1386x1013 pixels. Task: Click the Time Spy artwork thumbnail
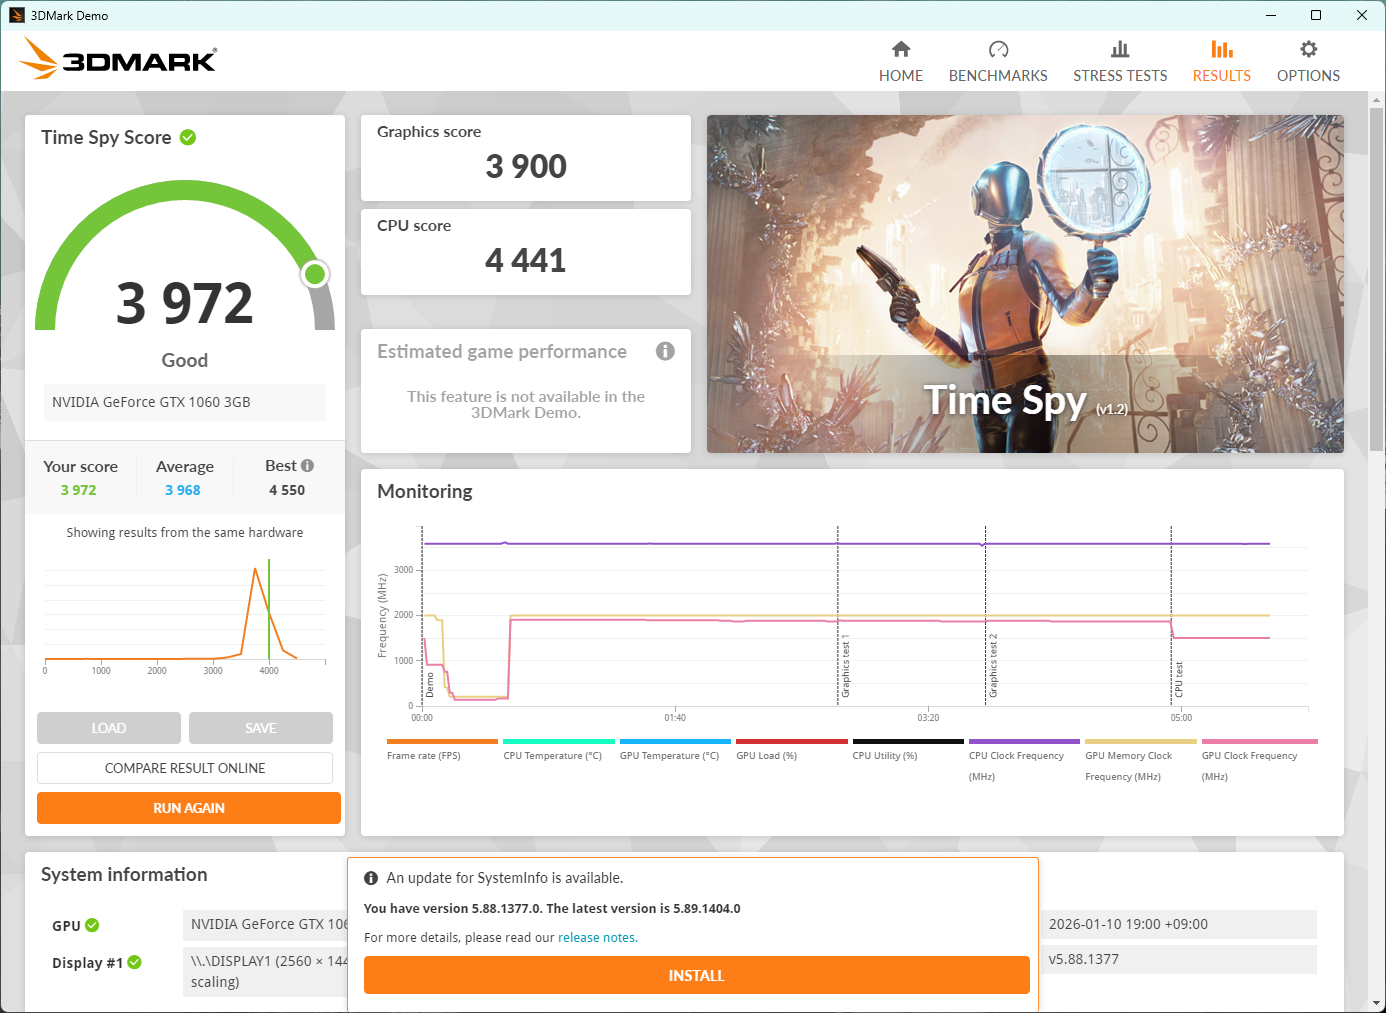pos(1025,284)
